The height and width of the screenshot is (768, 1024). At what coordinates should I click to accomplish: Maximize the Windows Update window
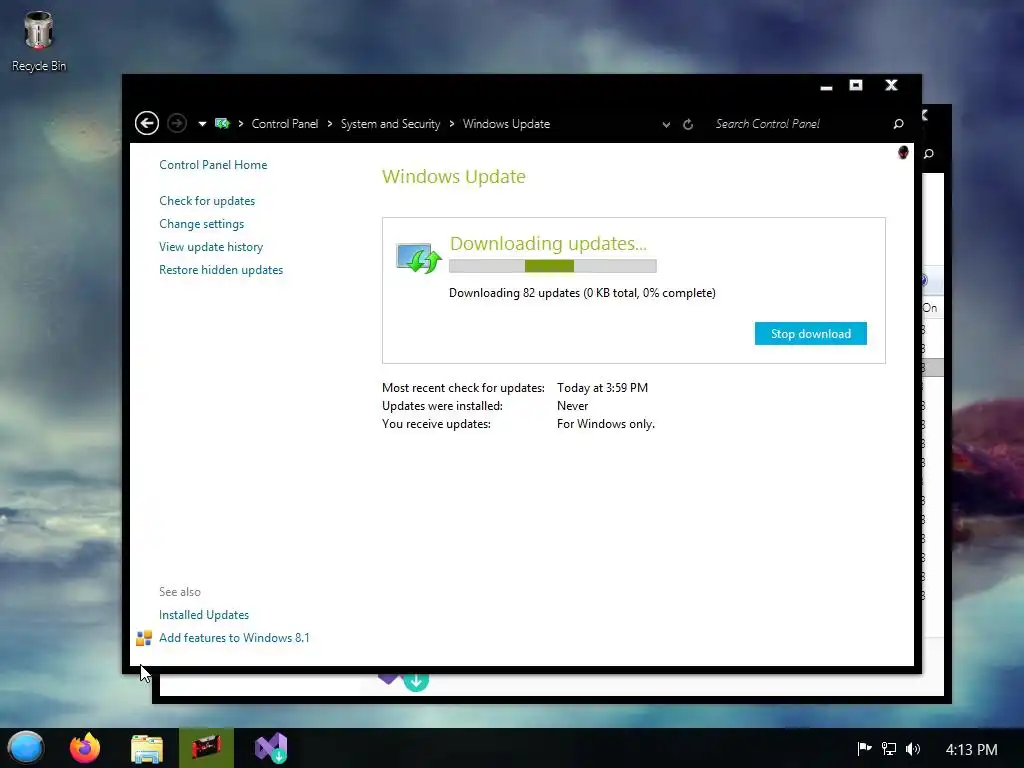click(x=856, y=86)
